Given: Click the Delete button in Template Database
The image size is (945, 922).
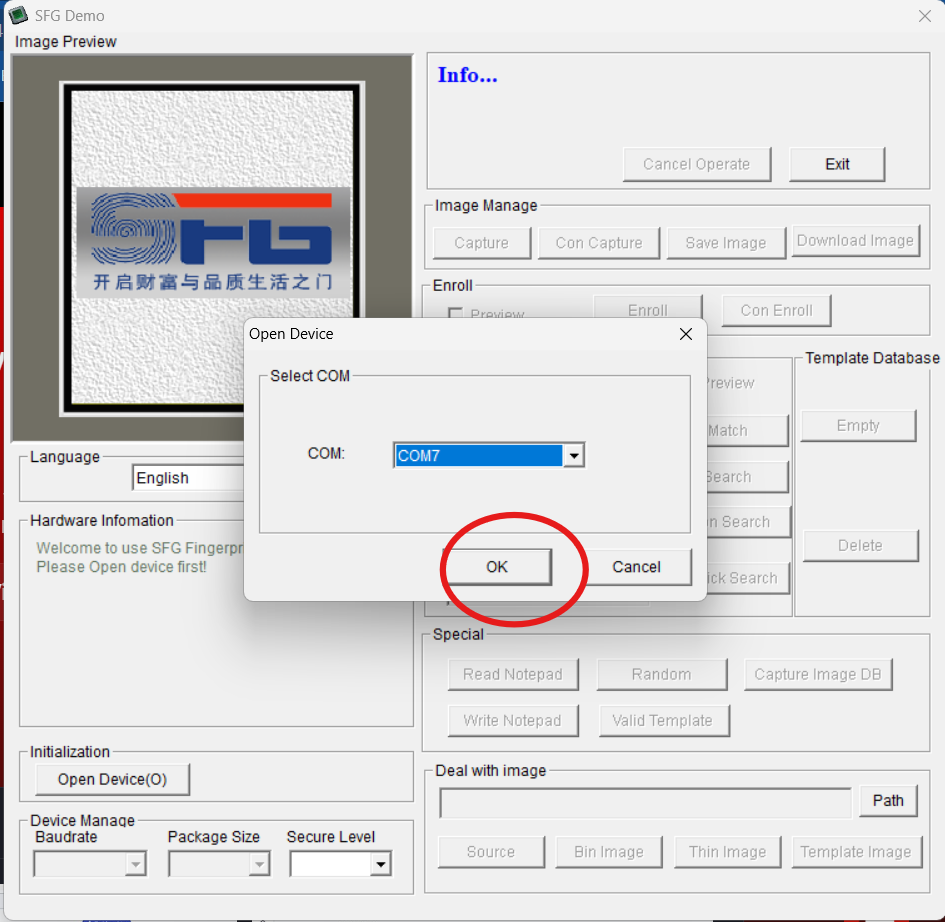Looking at the screenshot, I should click(860, 545).
